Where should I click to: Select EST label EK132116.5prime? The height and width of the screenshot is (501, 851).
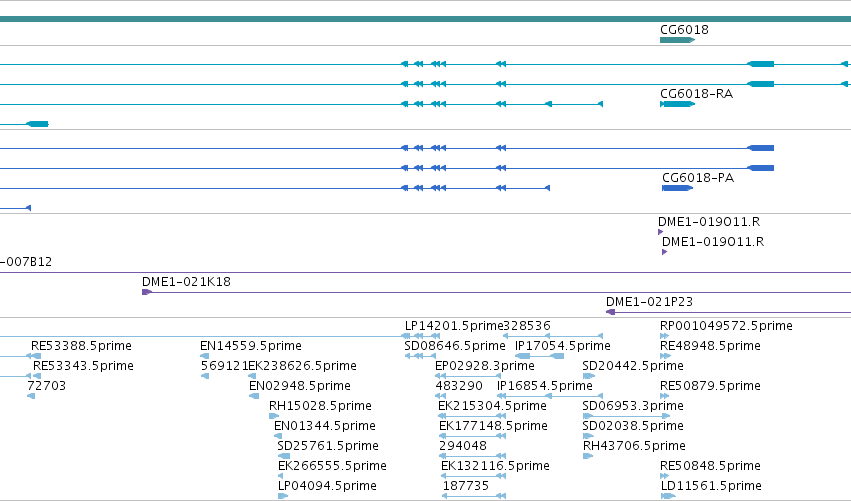[x=496, y=466]
